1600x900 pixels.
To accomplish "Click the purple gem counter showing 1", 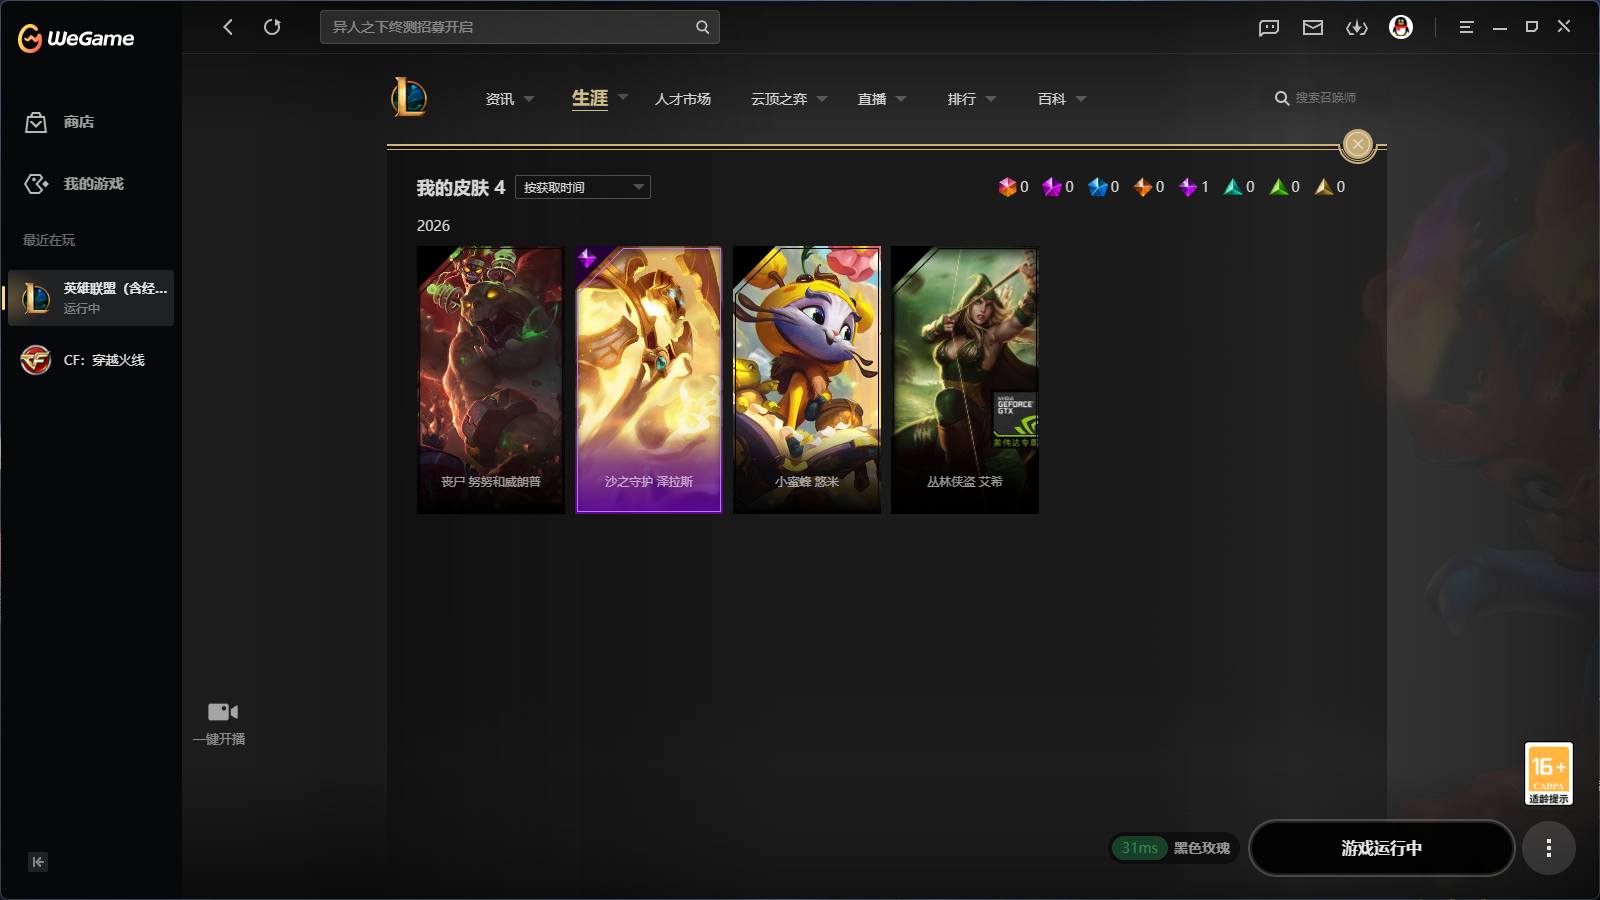I will click(x=1194, y=187).
